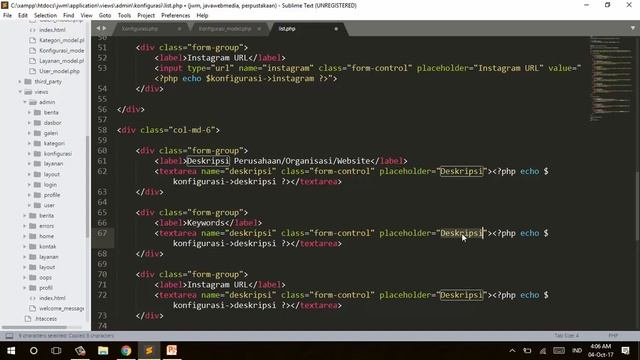This screenshot has width=640, height=360.
Task: Open User_model.php in the sidebar
Action: pos(60,71)
